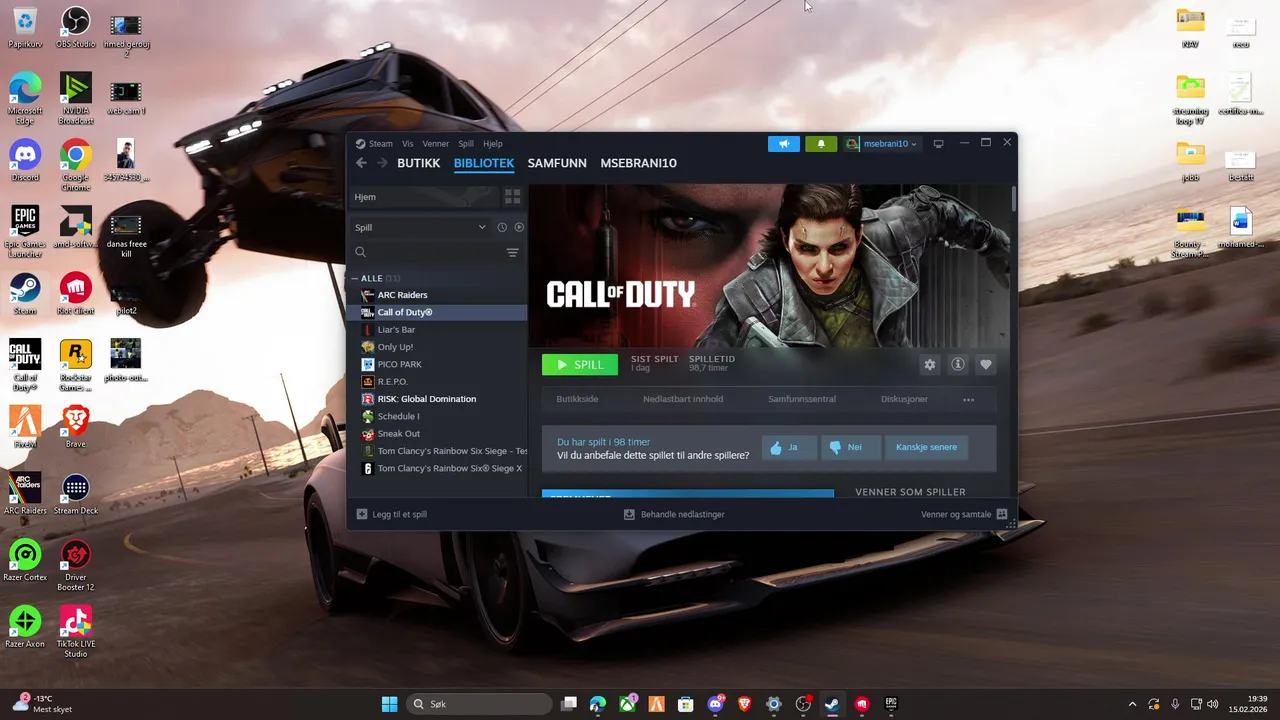Show hidden system tray icons chevron
1280x720 pixels.
click(x=1132, y=704)
